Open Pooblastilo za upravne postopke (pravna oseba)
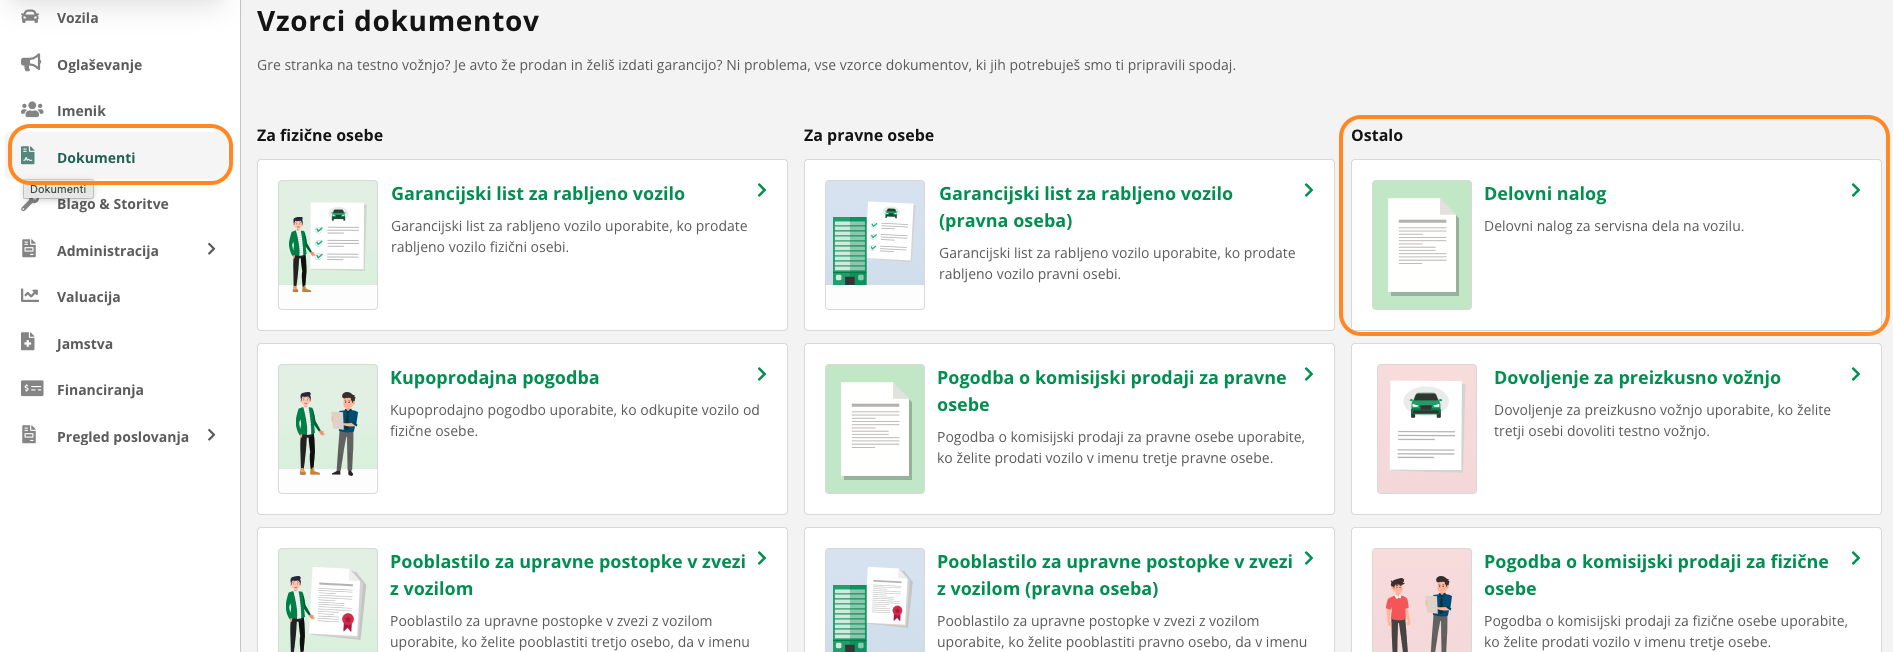 pyautogui.click(x=1114, y=575)
